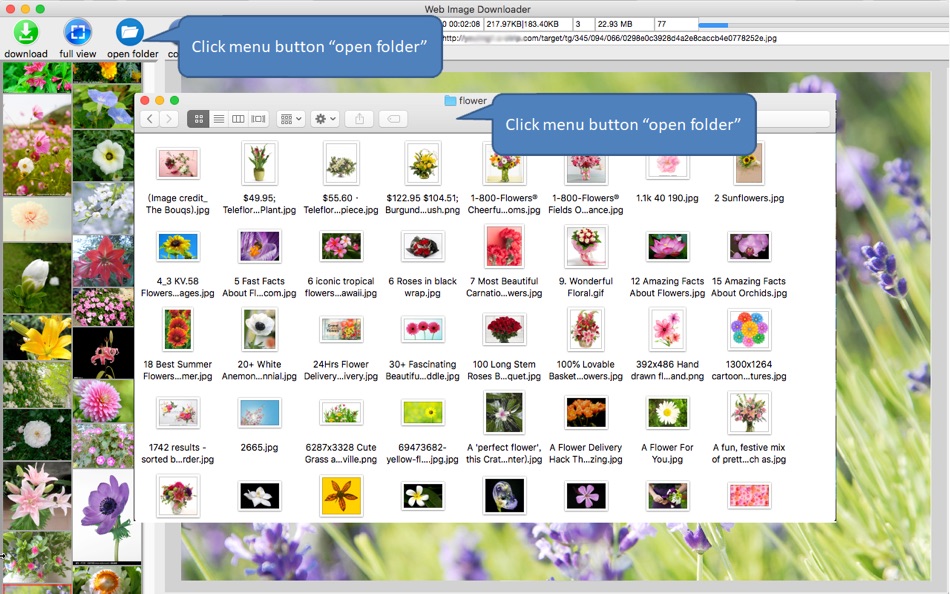Image resolution: width=950 pixels, height=594 pixels.
Task: Go back in the flower Finder window
Action: (x=150, y=119)
